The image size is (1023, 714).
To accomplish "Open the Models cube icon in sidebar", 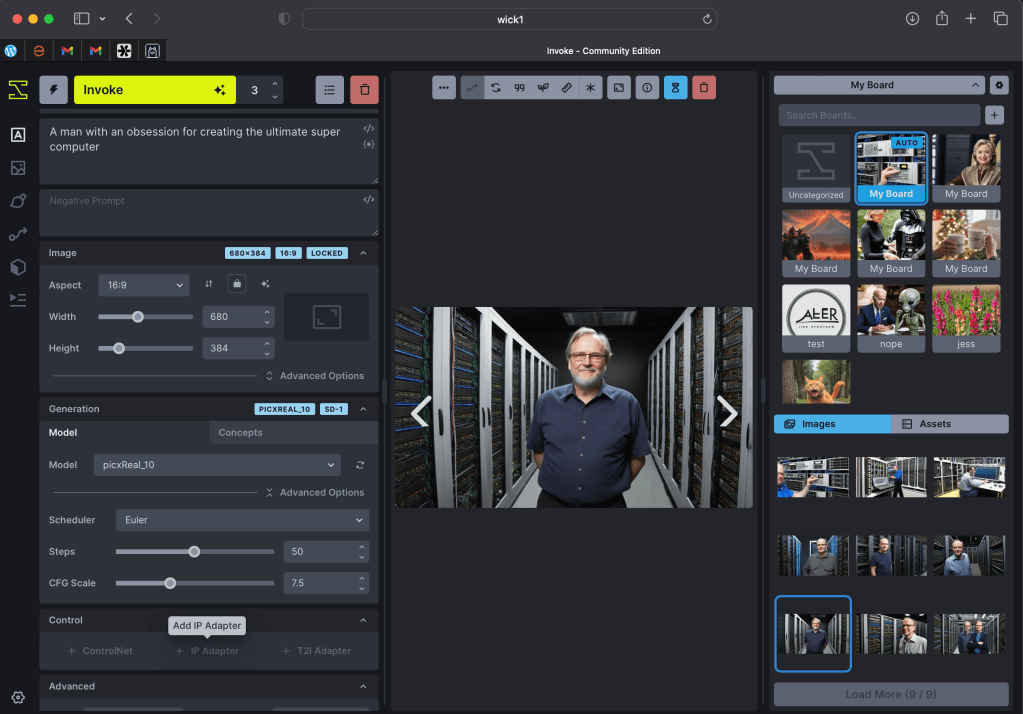I will point(18,267).
